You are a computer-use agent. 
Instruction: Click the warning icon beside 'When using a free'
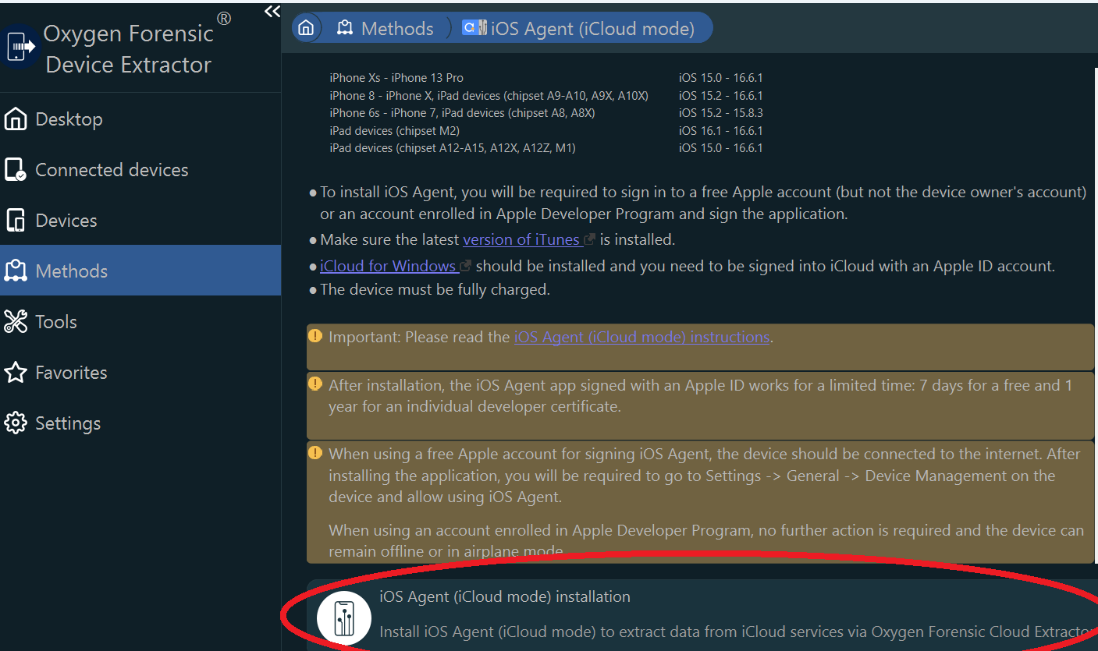tap(315, 453)
